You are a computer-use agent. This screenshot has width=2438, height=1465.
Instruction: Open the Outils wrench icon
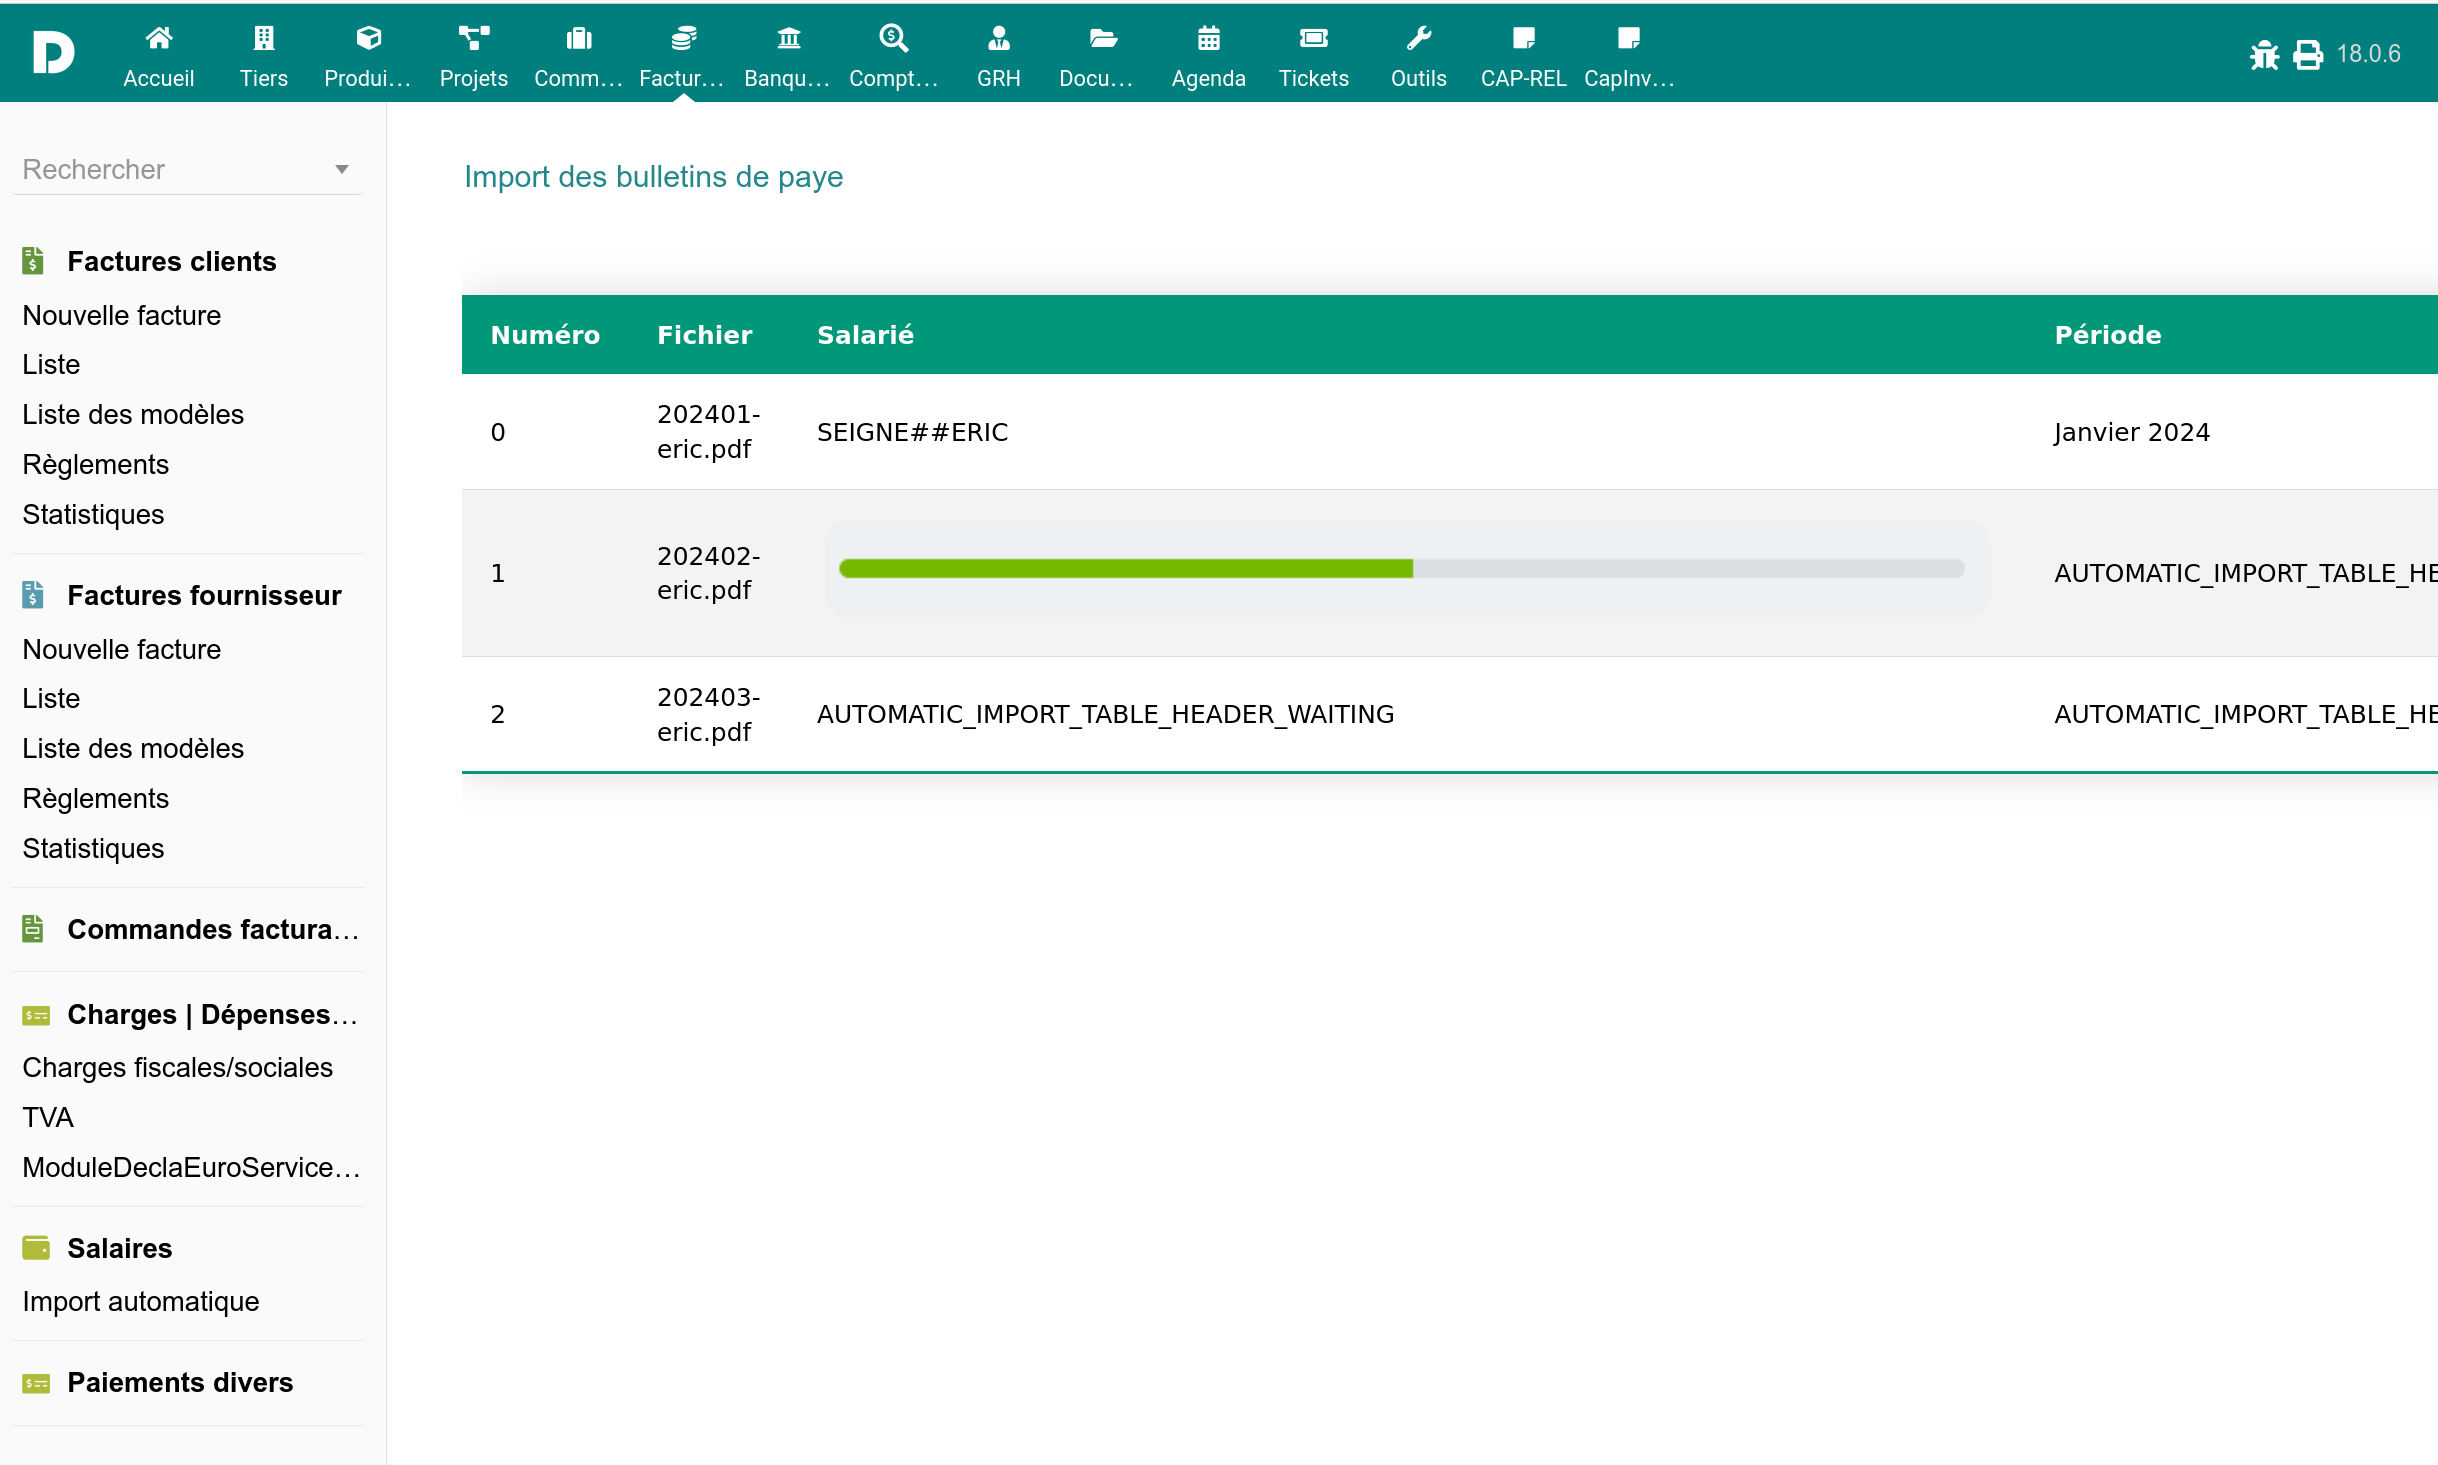click(x=1419, y=38)
